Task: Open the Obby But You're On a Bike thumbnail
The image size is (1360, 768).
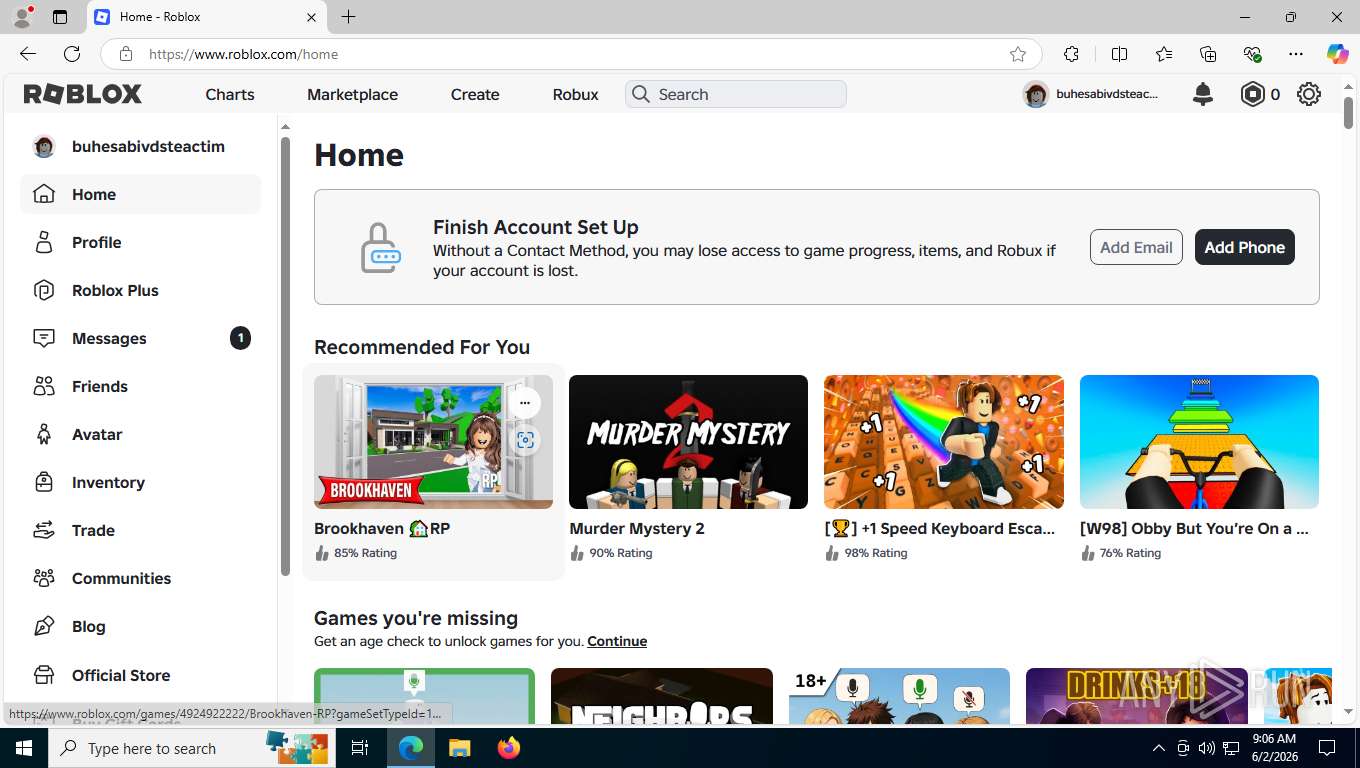Action: (1199, 442)
